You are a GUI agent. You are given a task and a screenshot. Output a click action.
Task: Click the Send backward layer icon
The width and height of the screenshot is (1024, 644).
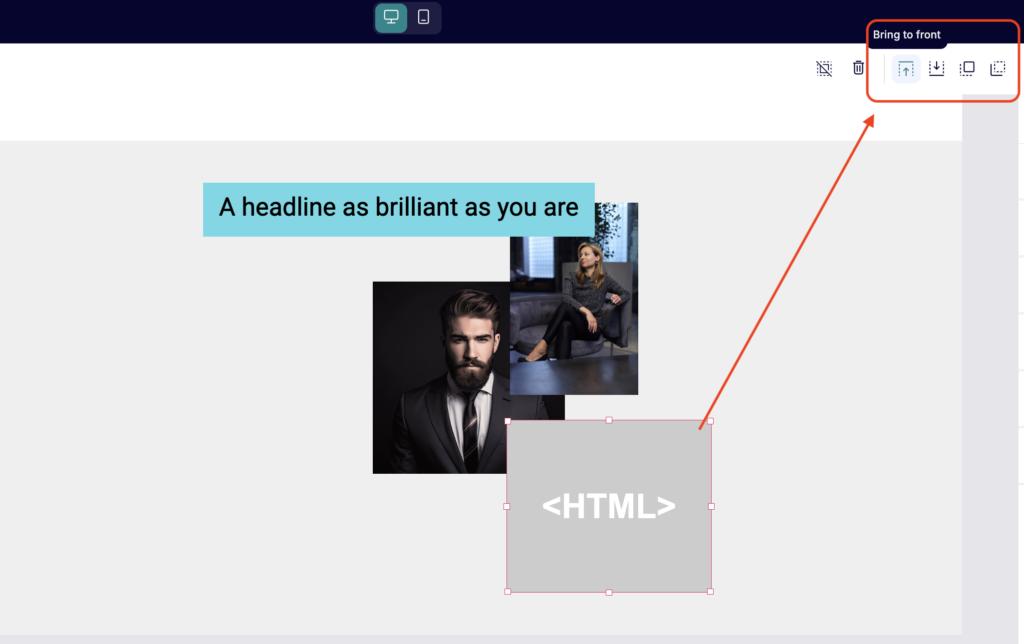click(997, 69)
